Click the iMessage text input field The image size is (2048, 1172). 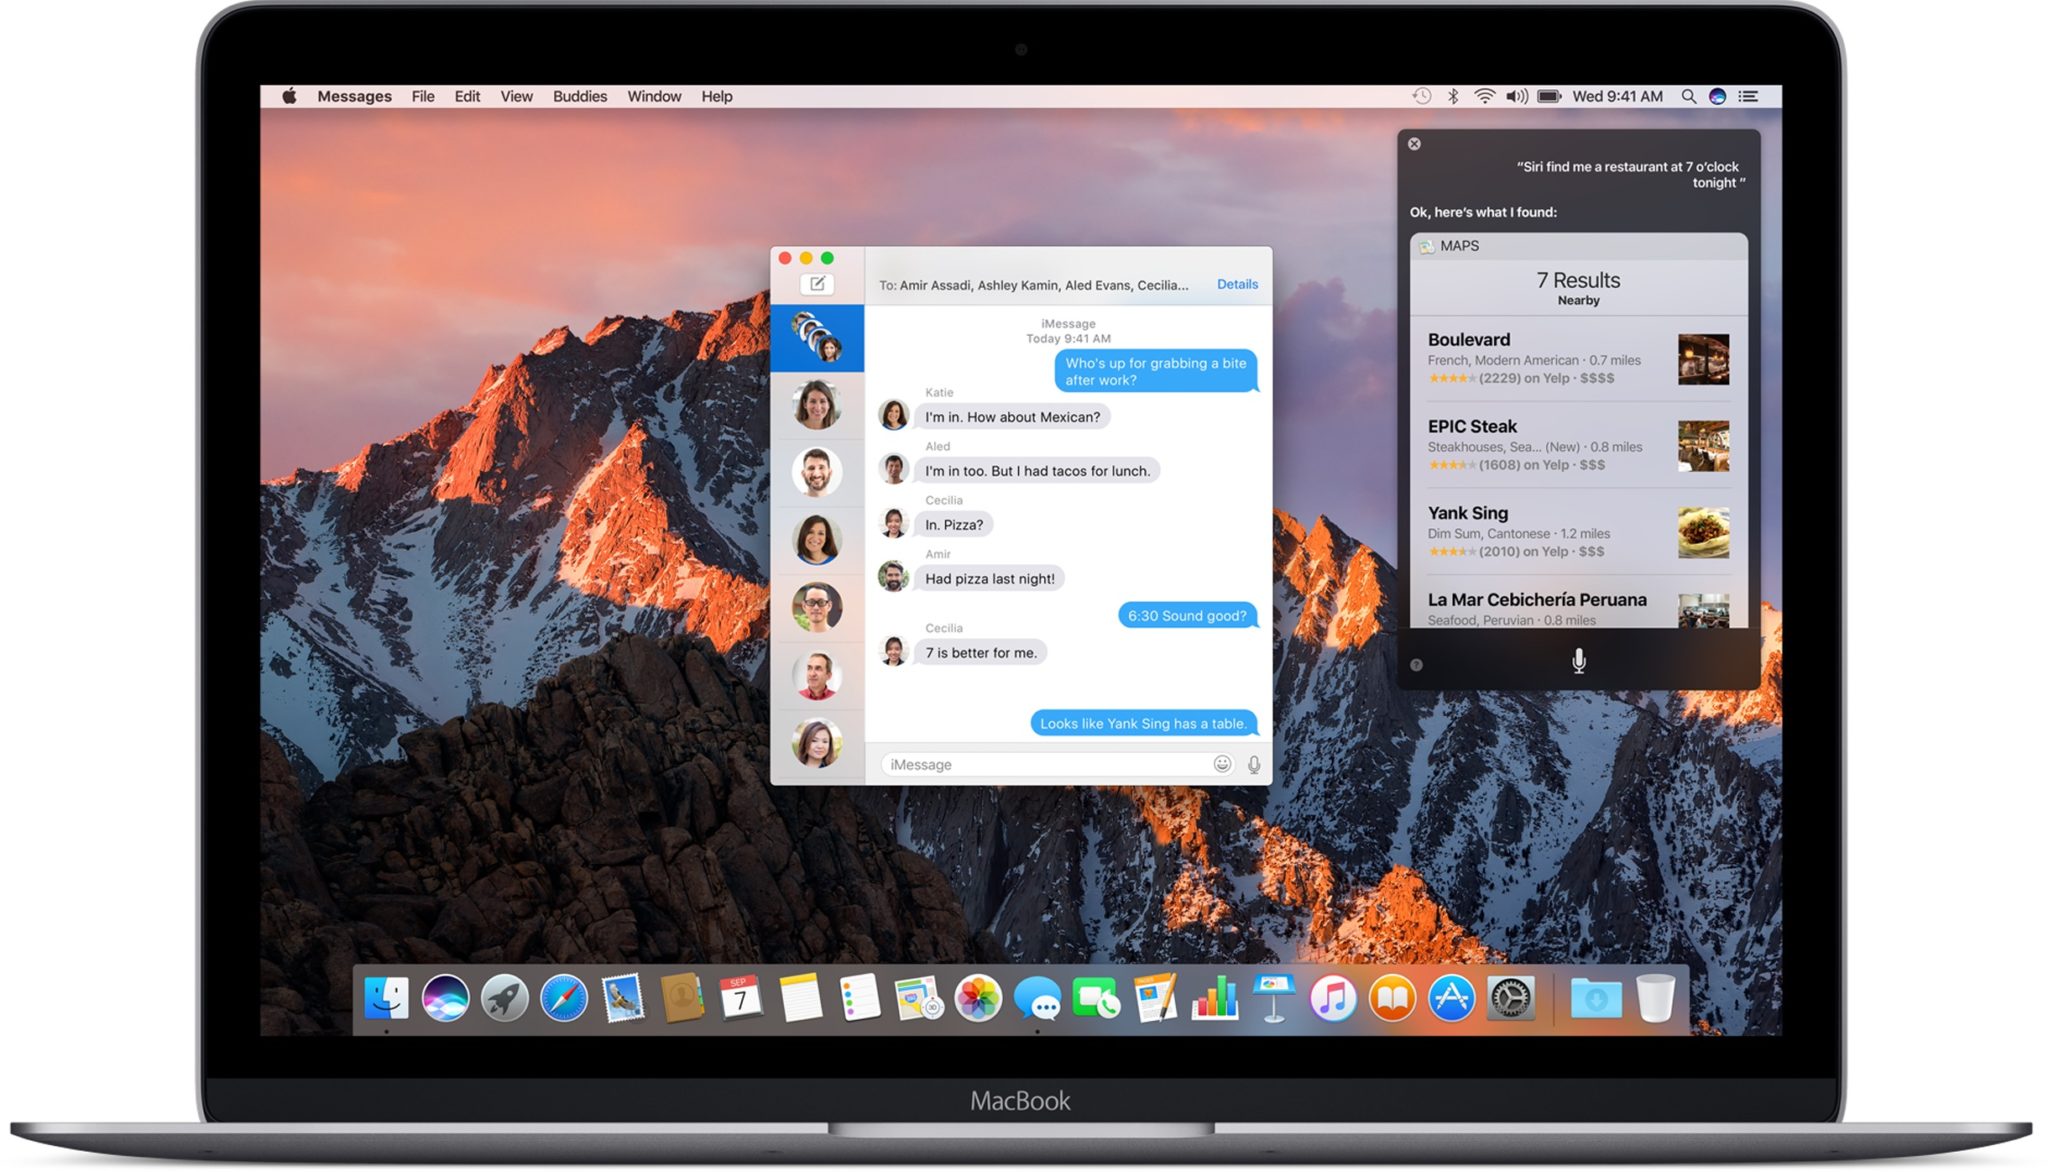(1040, 764)
